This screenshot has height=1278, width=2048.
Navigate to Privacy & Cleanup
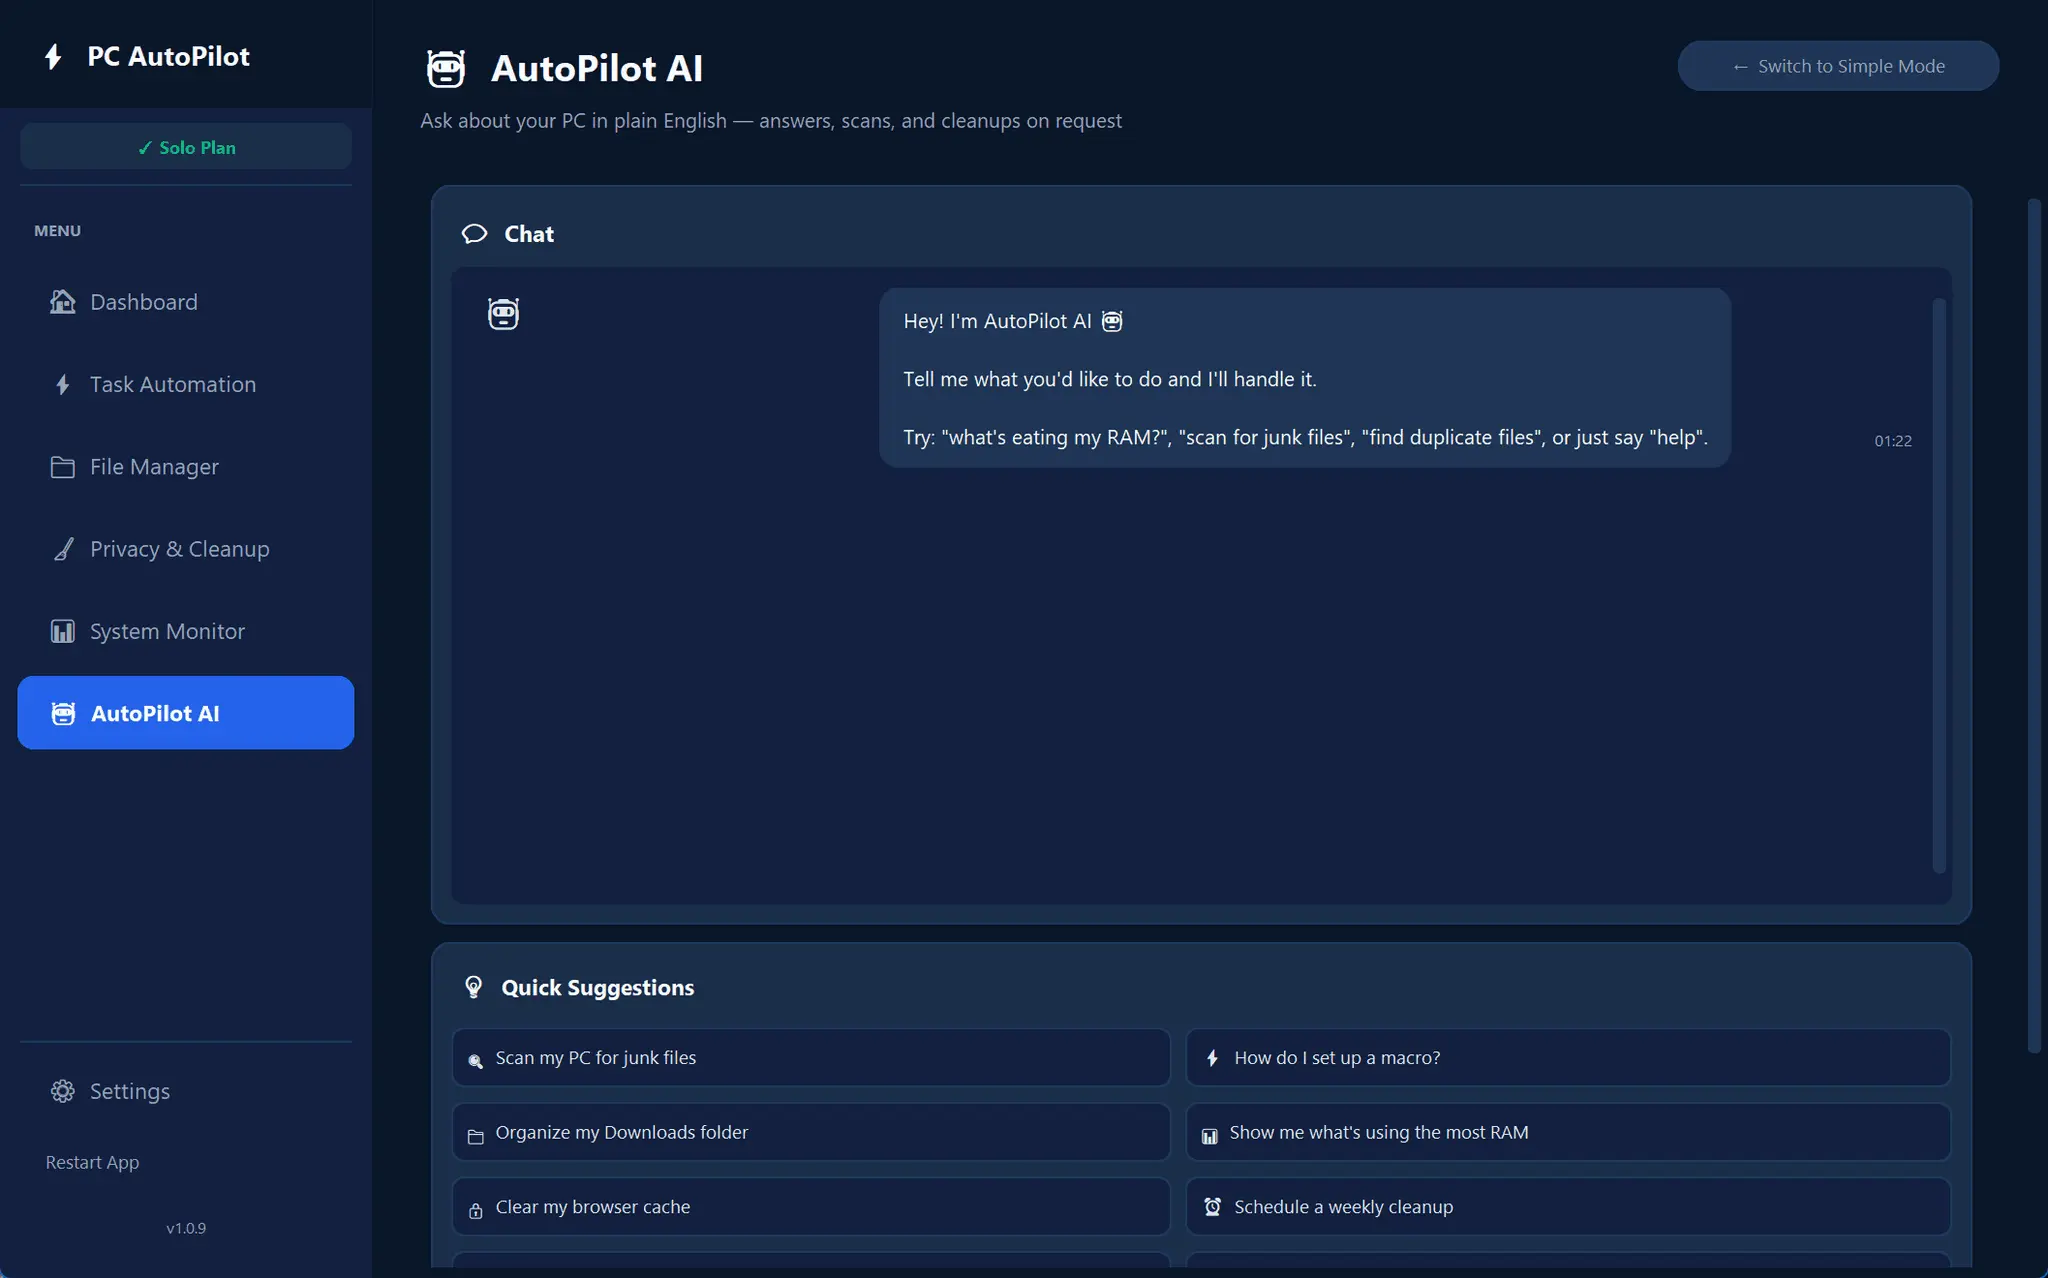coord(186,549)
